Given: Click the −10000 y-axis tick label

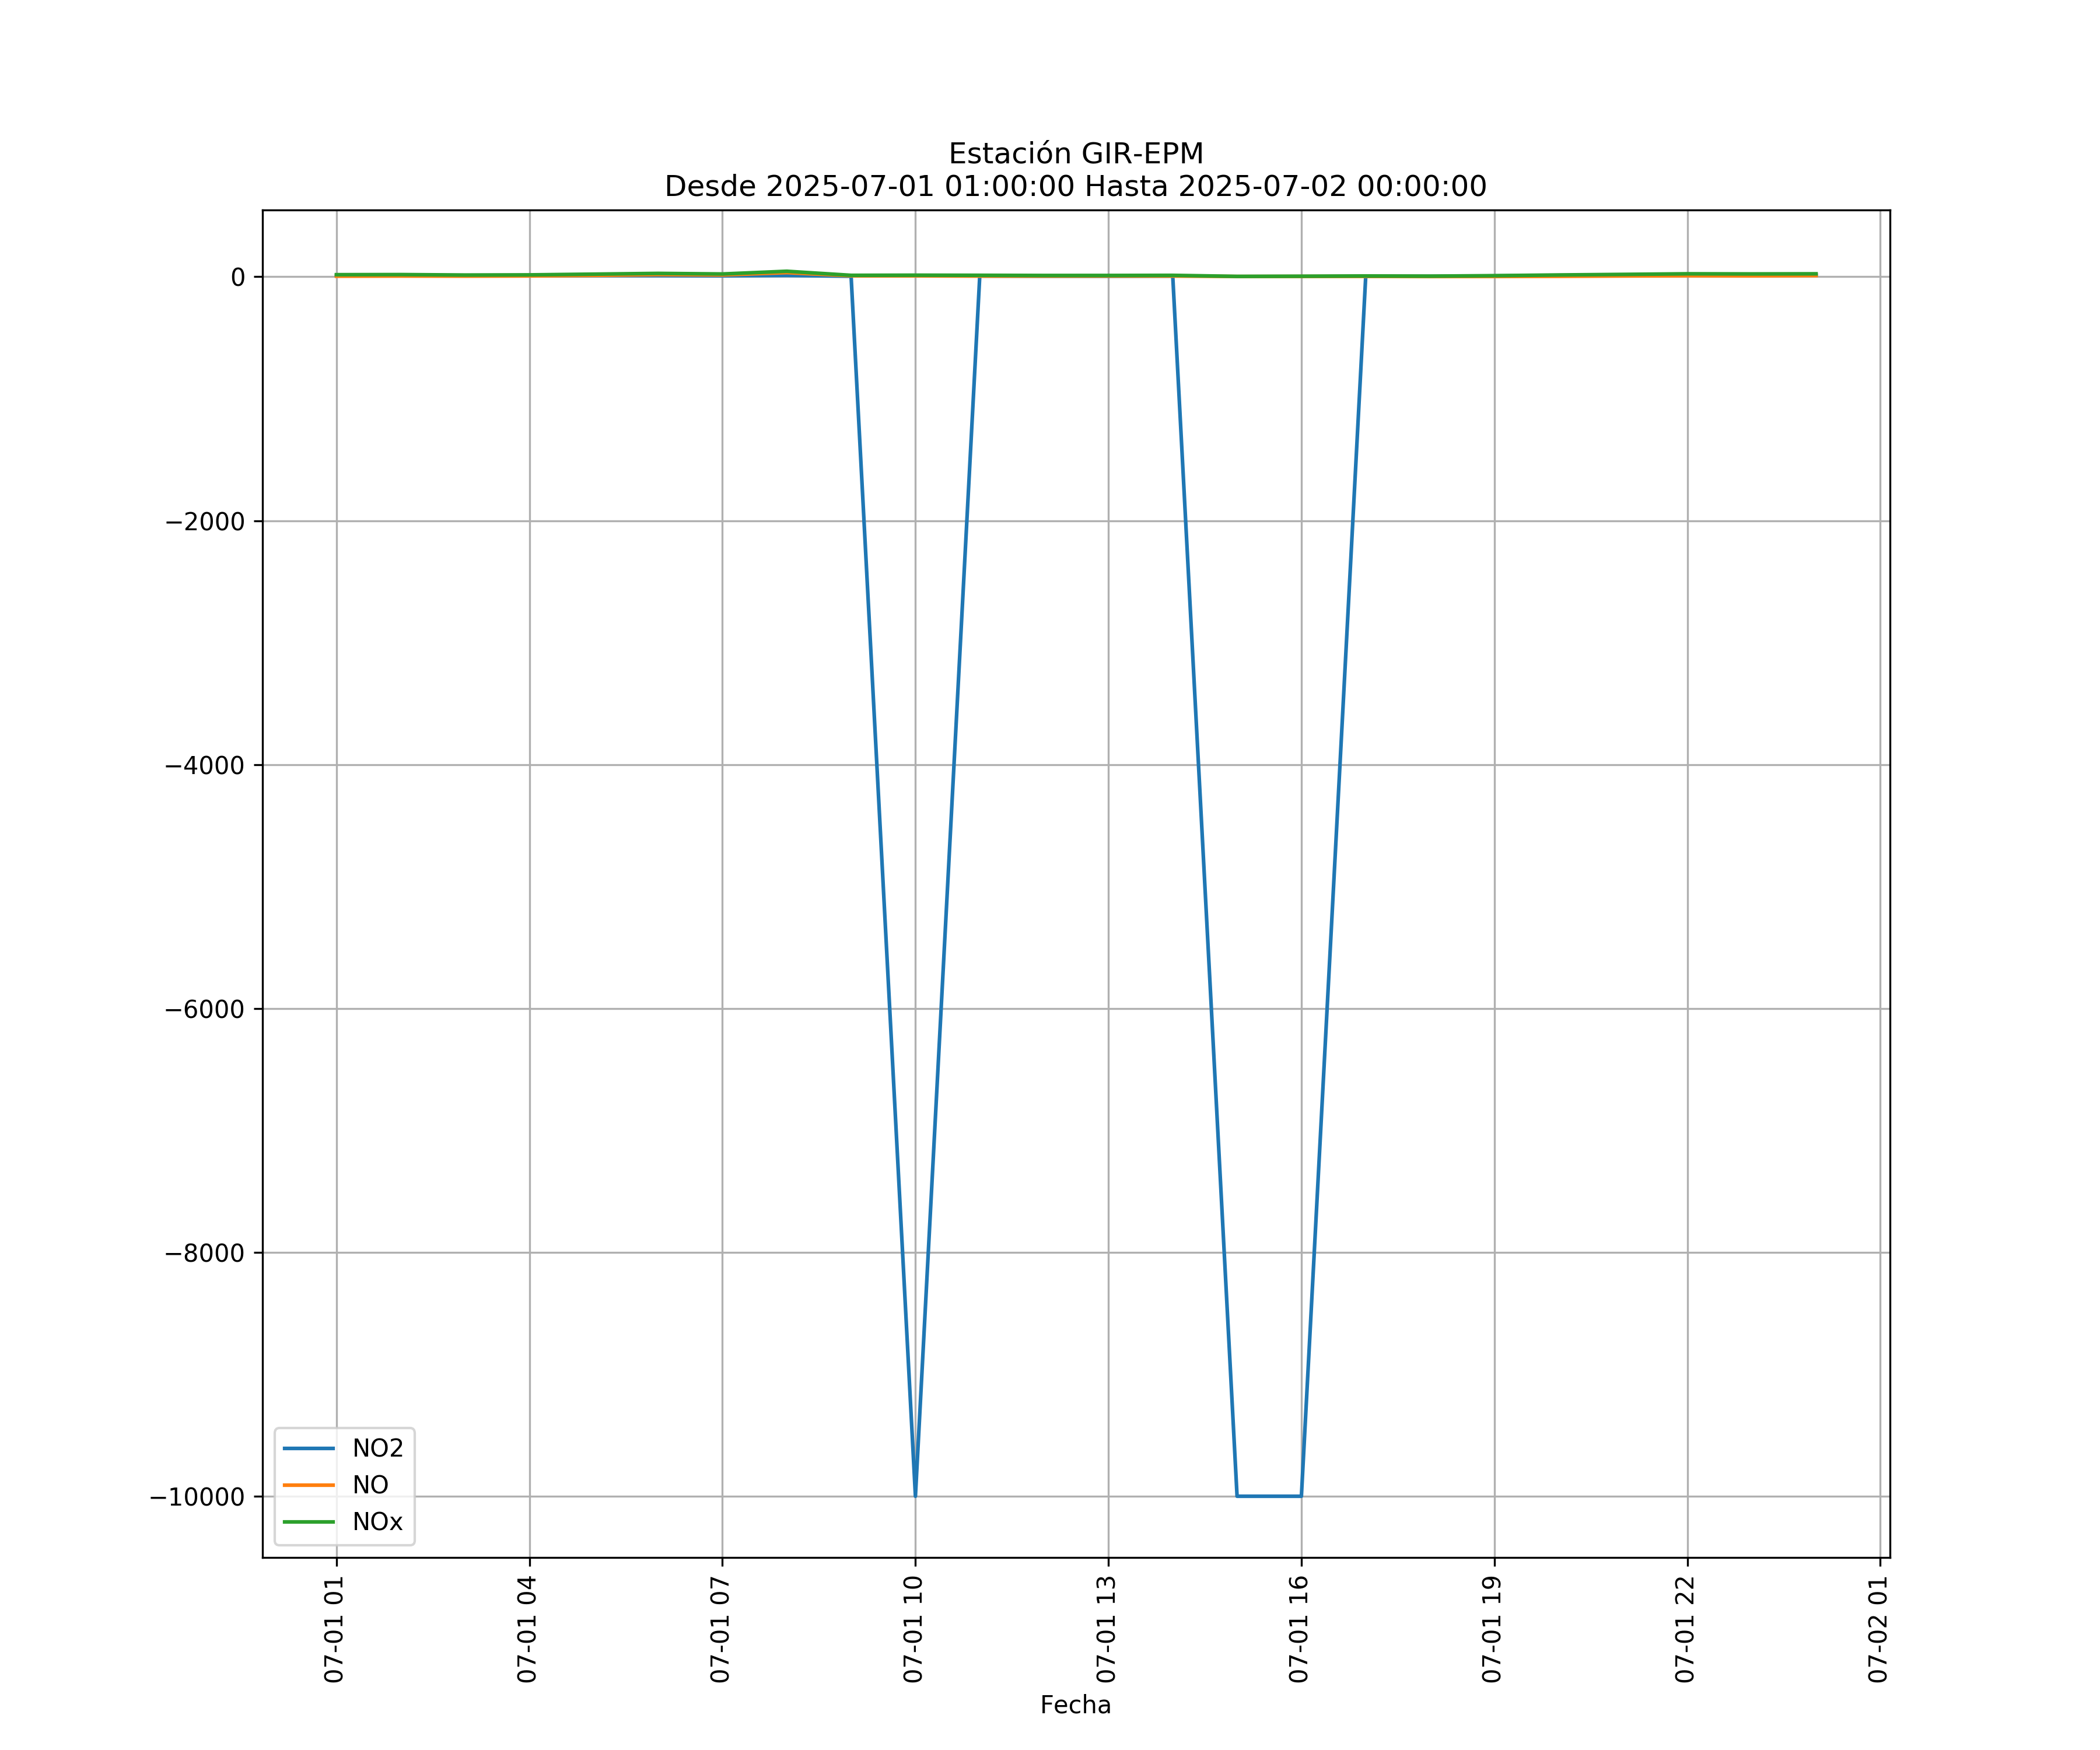Looking at the screenshot, I should 197,1497.
